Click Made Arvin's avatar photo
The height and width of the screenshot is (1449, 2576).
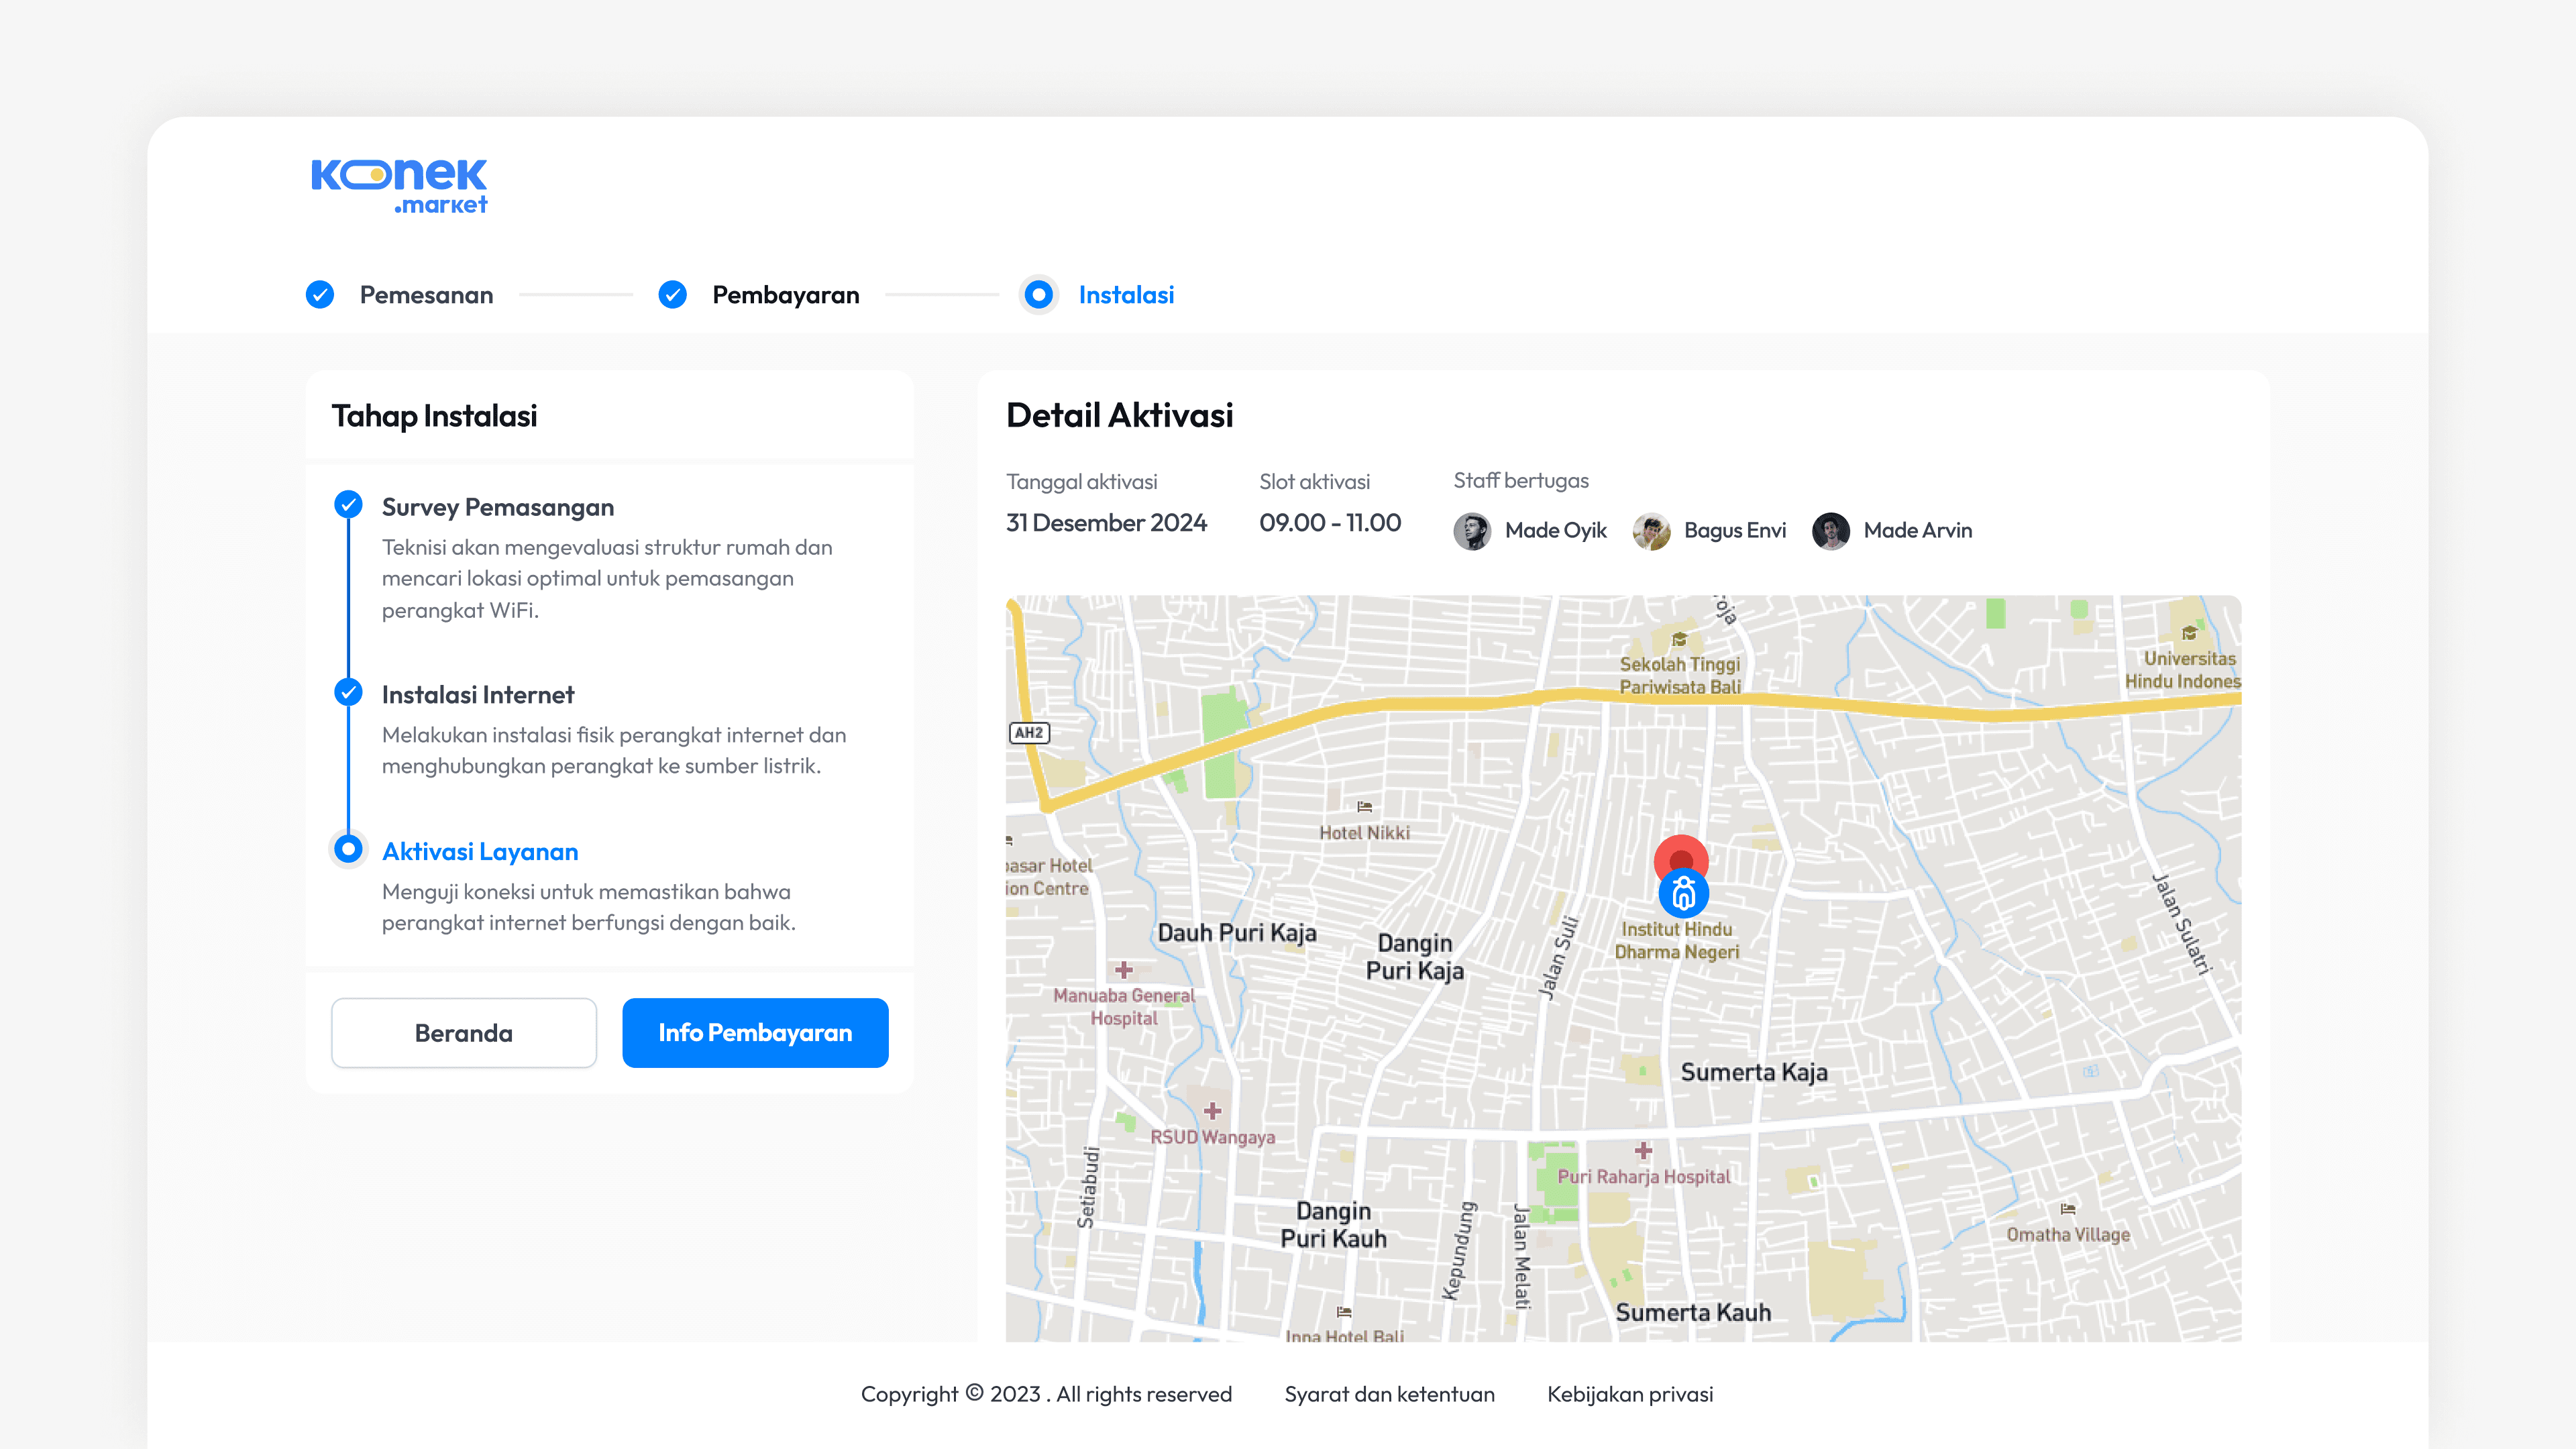(x=1830, y=531)
